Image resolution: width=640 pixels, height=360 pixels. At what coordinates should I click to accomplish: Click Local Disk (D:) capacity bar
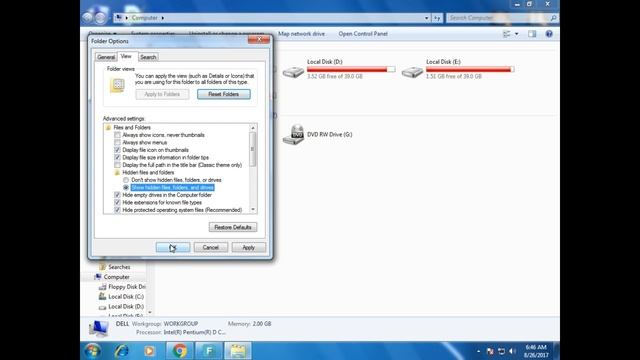click(351, 69)
